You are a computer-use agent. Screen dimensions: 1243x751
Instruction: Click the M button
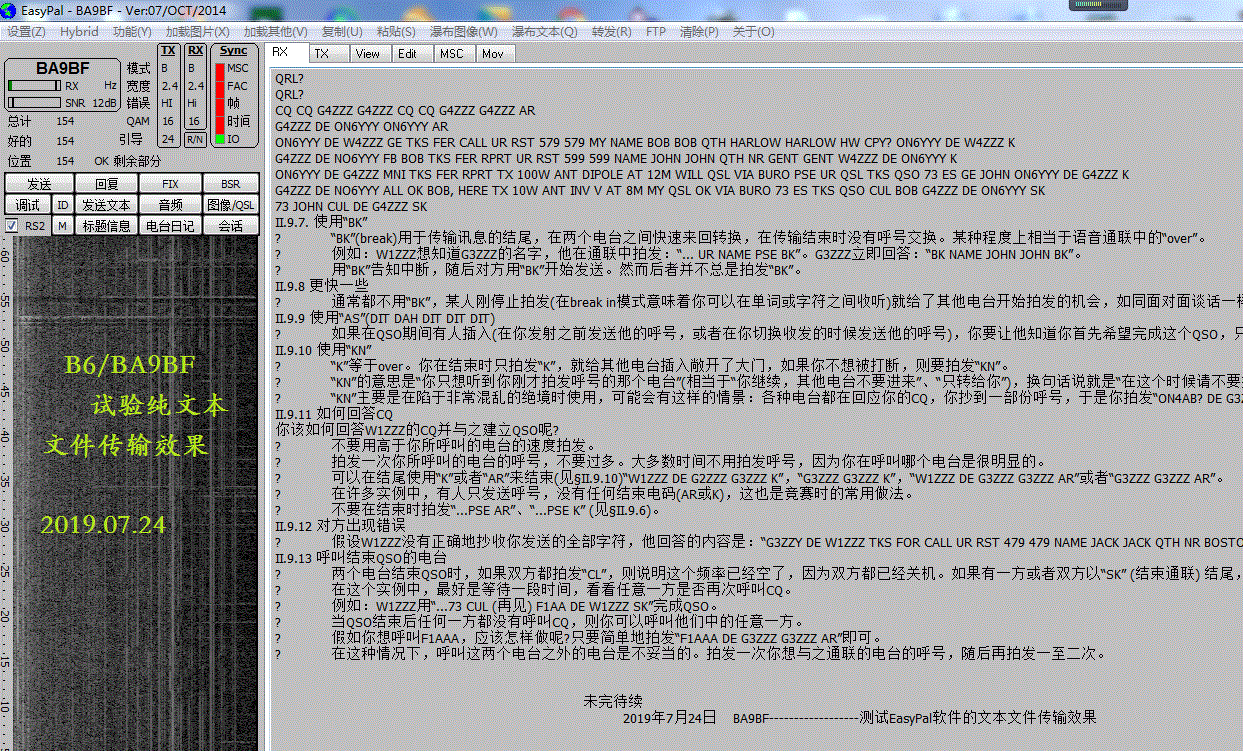[63, 226]
